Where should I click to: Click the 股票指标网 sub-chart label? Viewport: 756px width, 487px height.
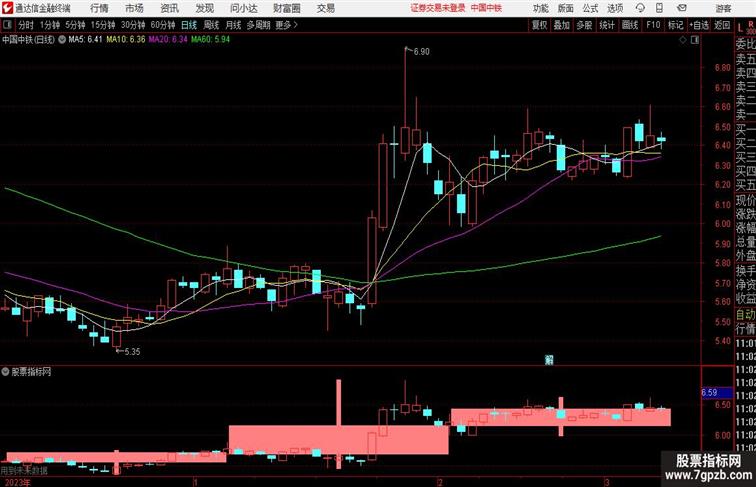(31, 372)
